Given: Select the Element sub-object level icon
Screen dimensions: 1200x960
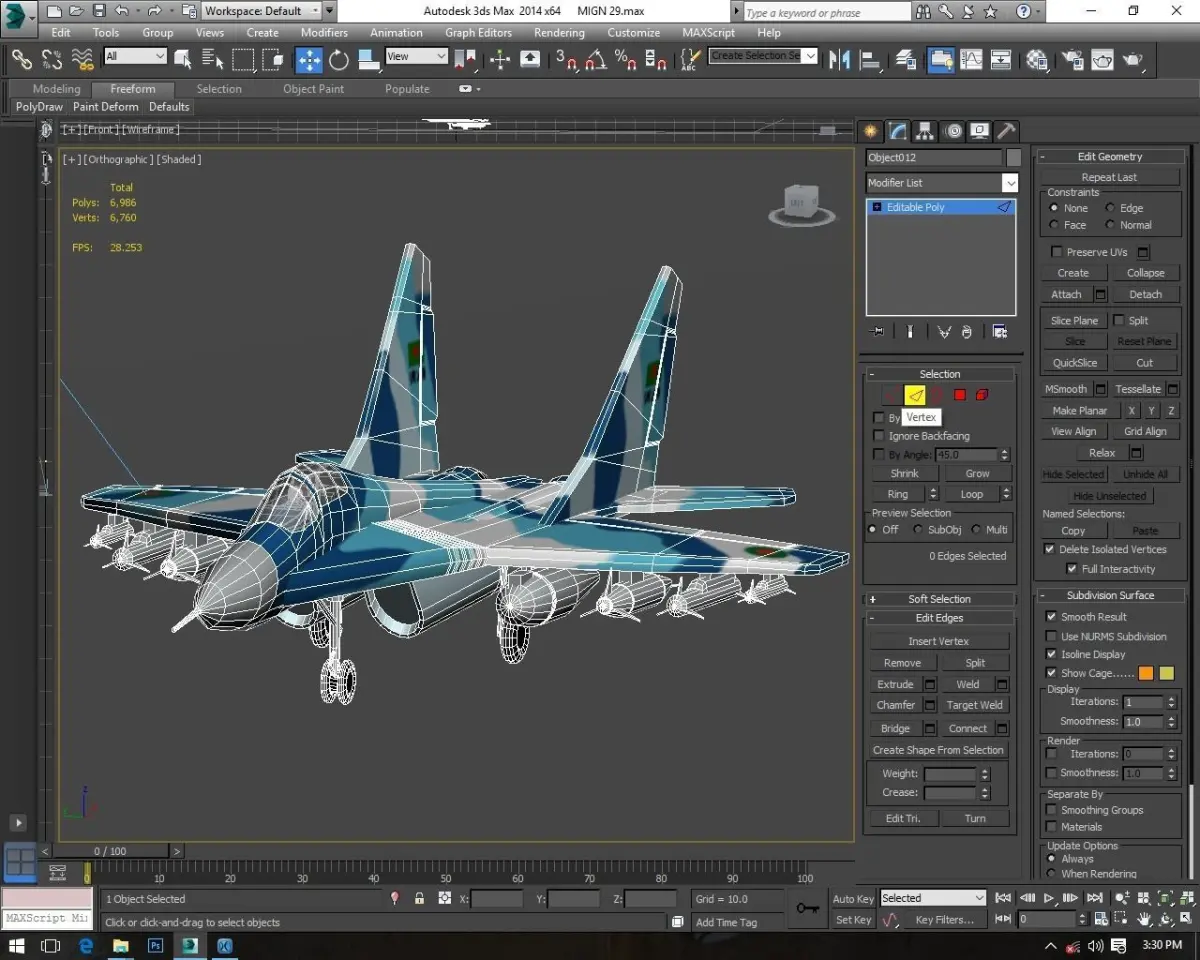Looking at the screenshot, I should (982, 395).
